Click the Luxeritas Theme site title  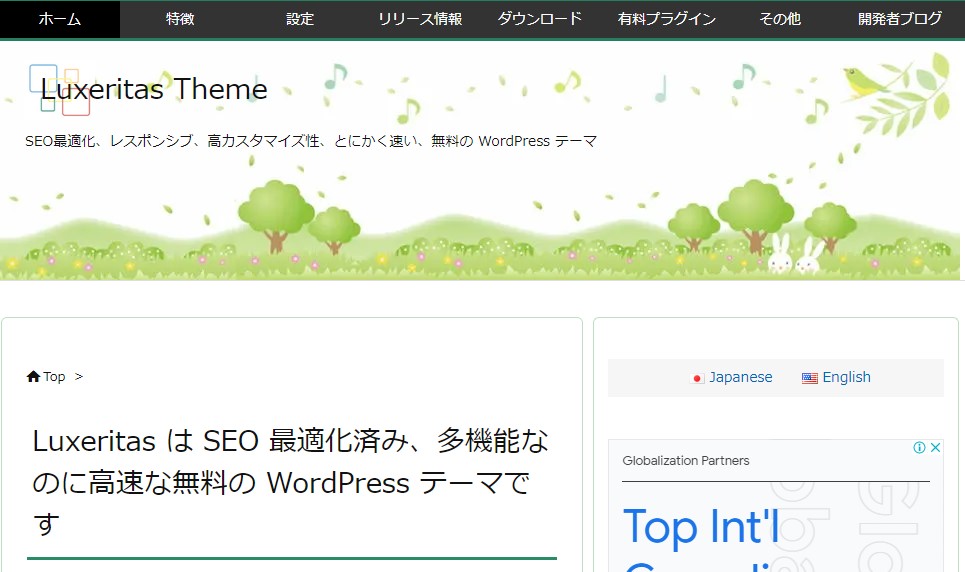pyautogui.click(x=154, y=90)
